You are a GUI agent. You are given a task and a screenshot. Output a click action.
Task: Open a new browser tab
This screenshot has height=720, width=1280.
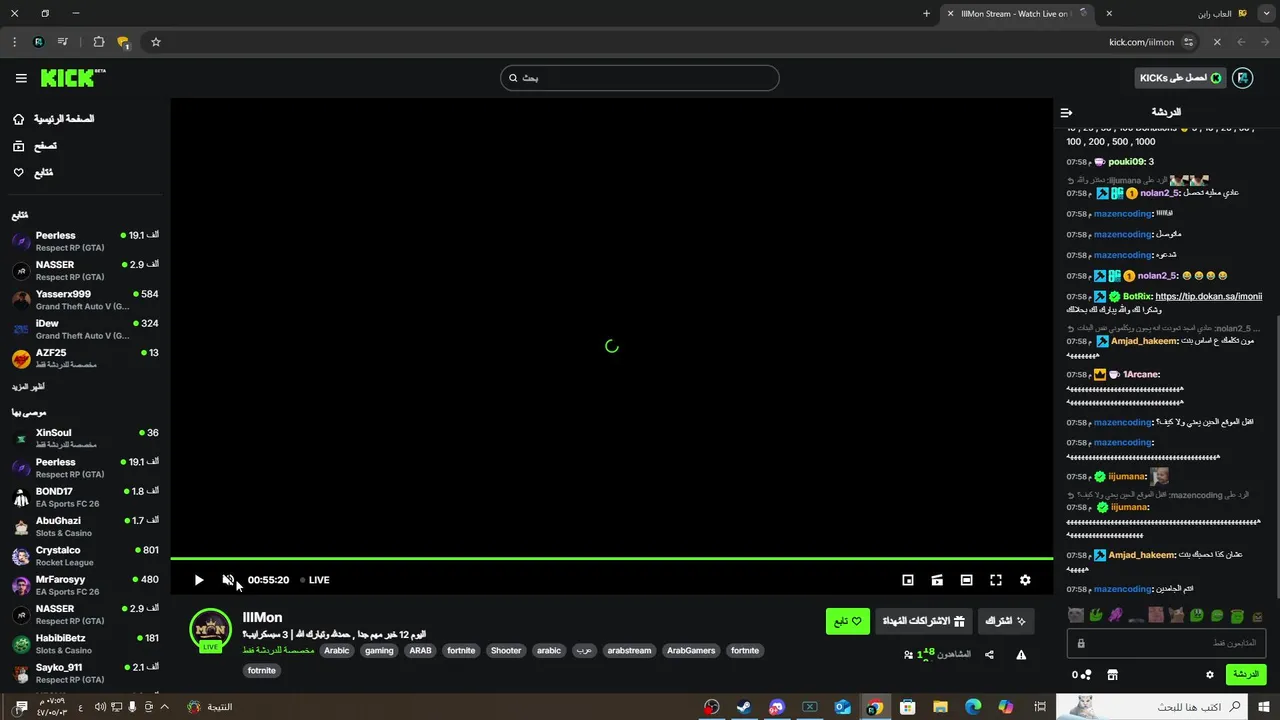pos(926,14)
